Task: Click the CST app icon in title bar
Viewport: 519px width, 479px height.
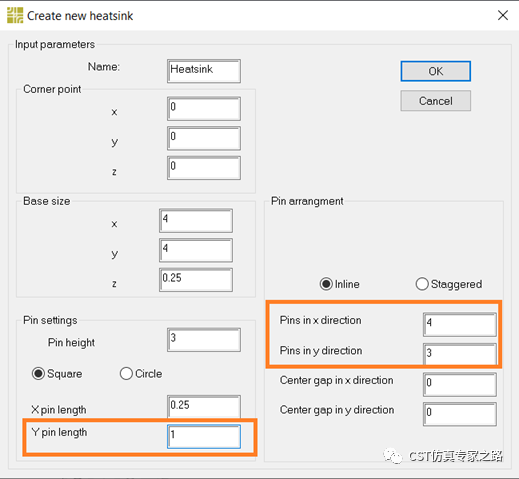Action: point(15,16)
